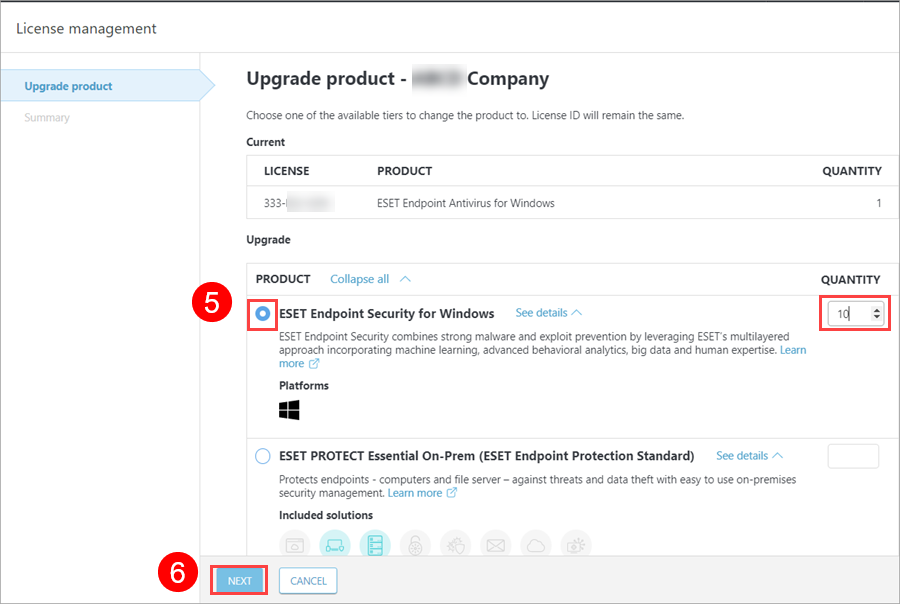Open Learn more link for ESET Endpoint Security
This screenshot has height=604, width=900.
793,350
